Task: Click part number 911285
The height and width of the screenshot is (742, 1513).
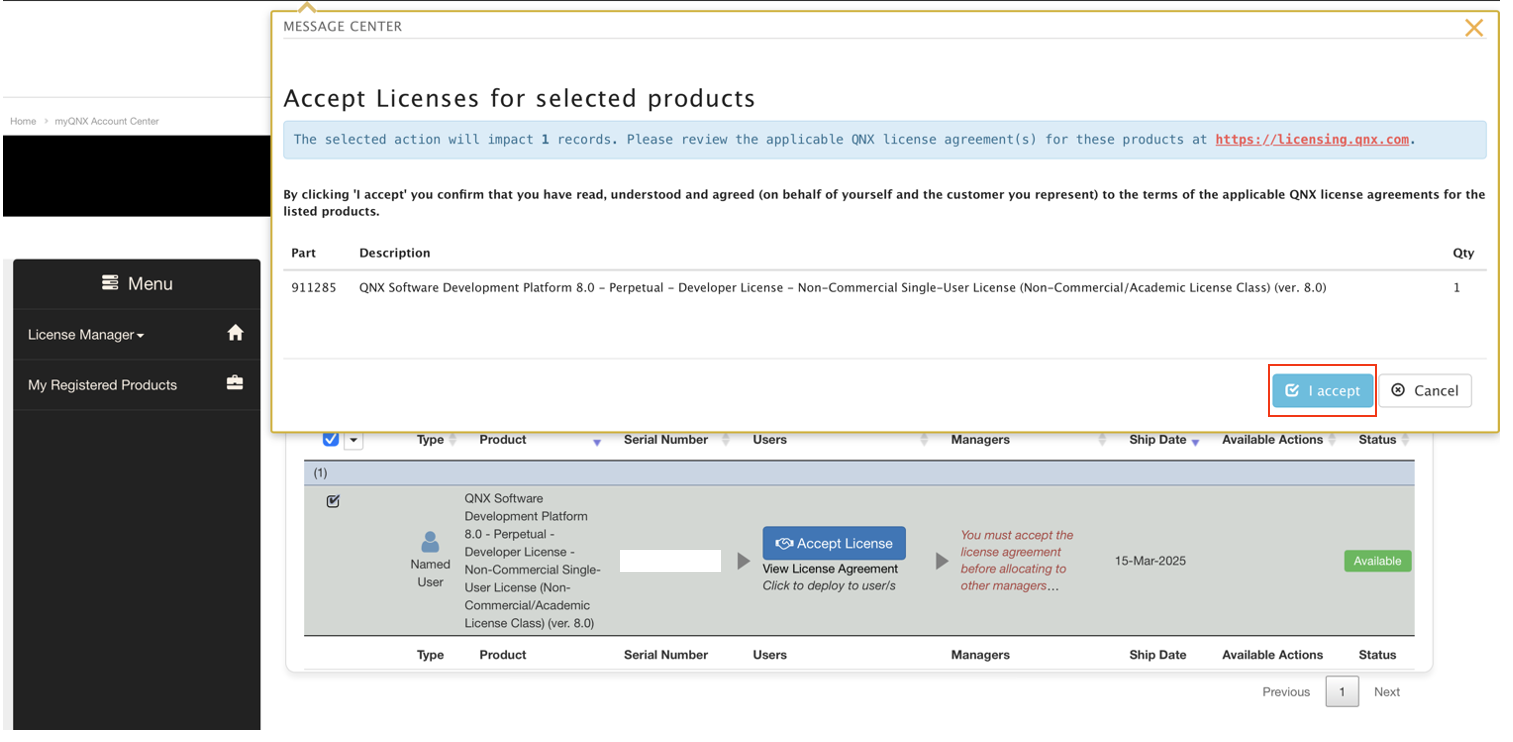Action: (314, 287)
